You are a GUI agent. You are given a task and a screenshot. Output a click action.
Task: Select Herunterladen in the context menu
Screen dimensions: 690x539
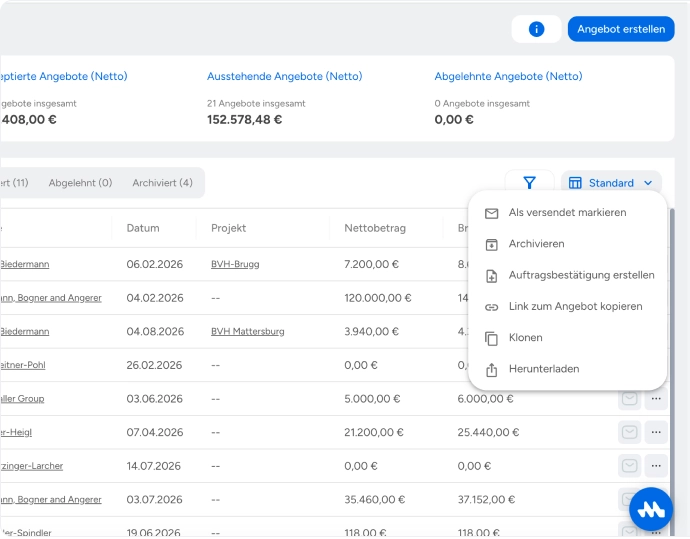[567, 369]
